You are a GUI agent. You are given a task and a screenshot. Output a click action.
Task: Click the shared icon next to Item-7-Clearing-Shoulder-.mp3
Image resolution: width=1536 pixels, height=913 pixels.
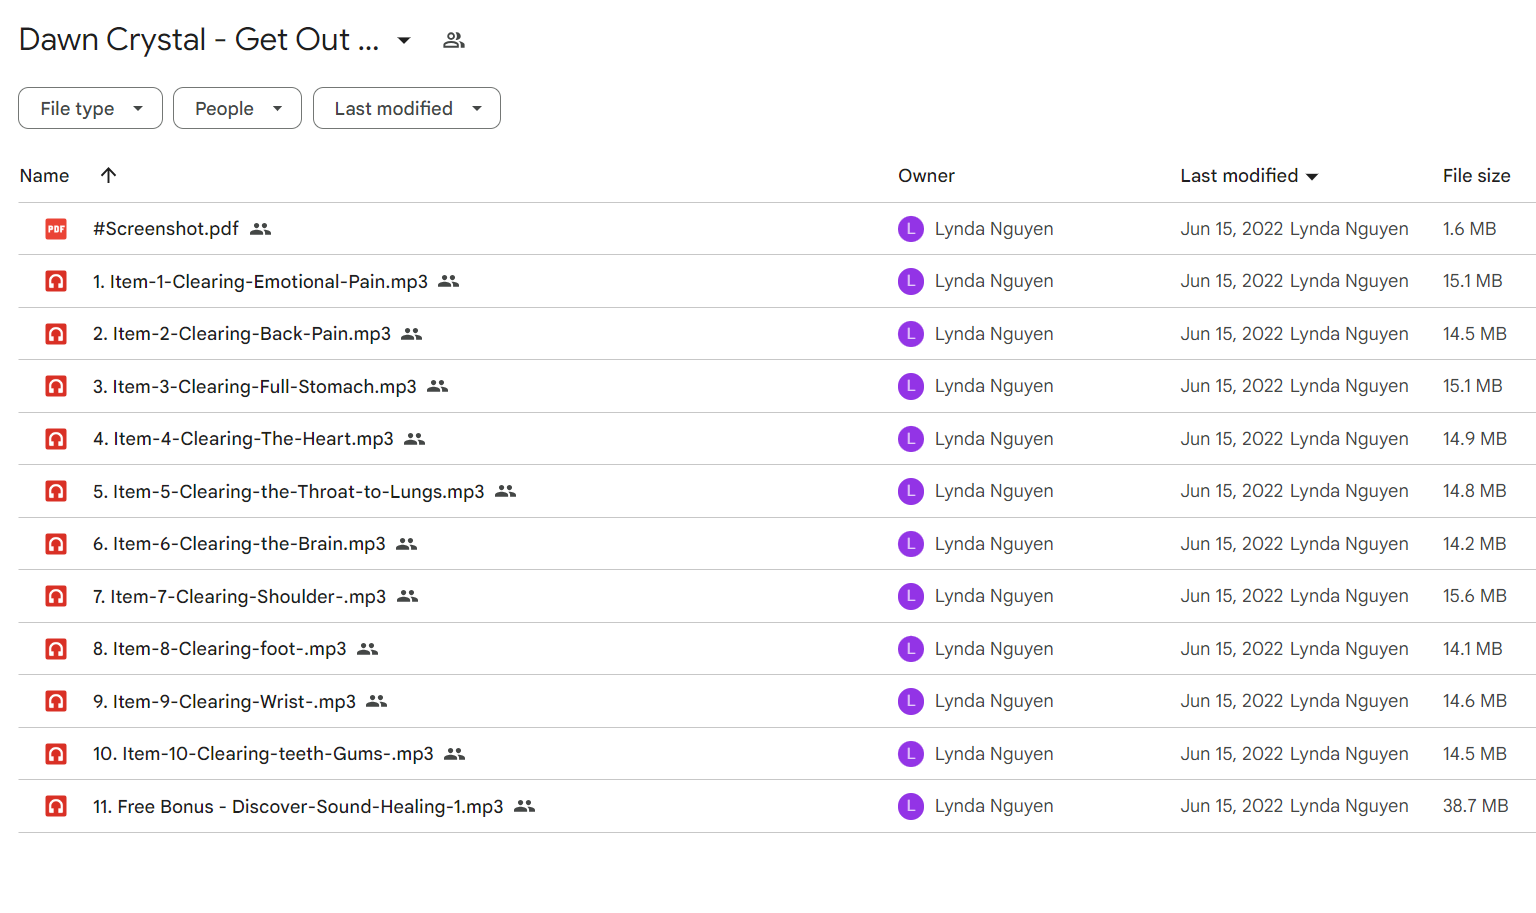pyautogui.click(x=408, y=596)
